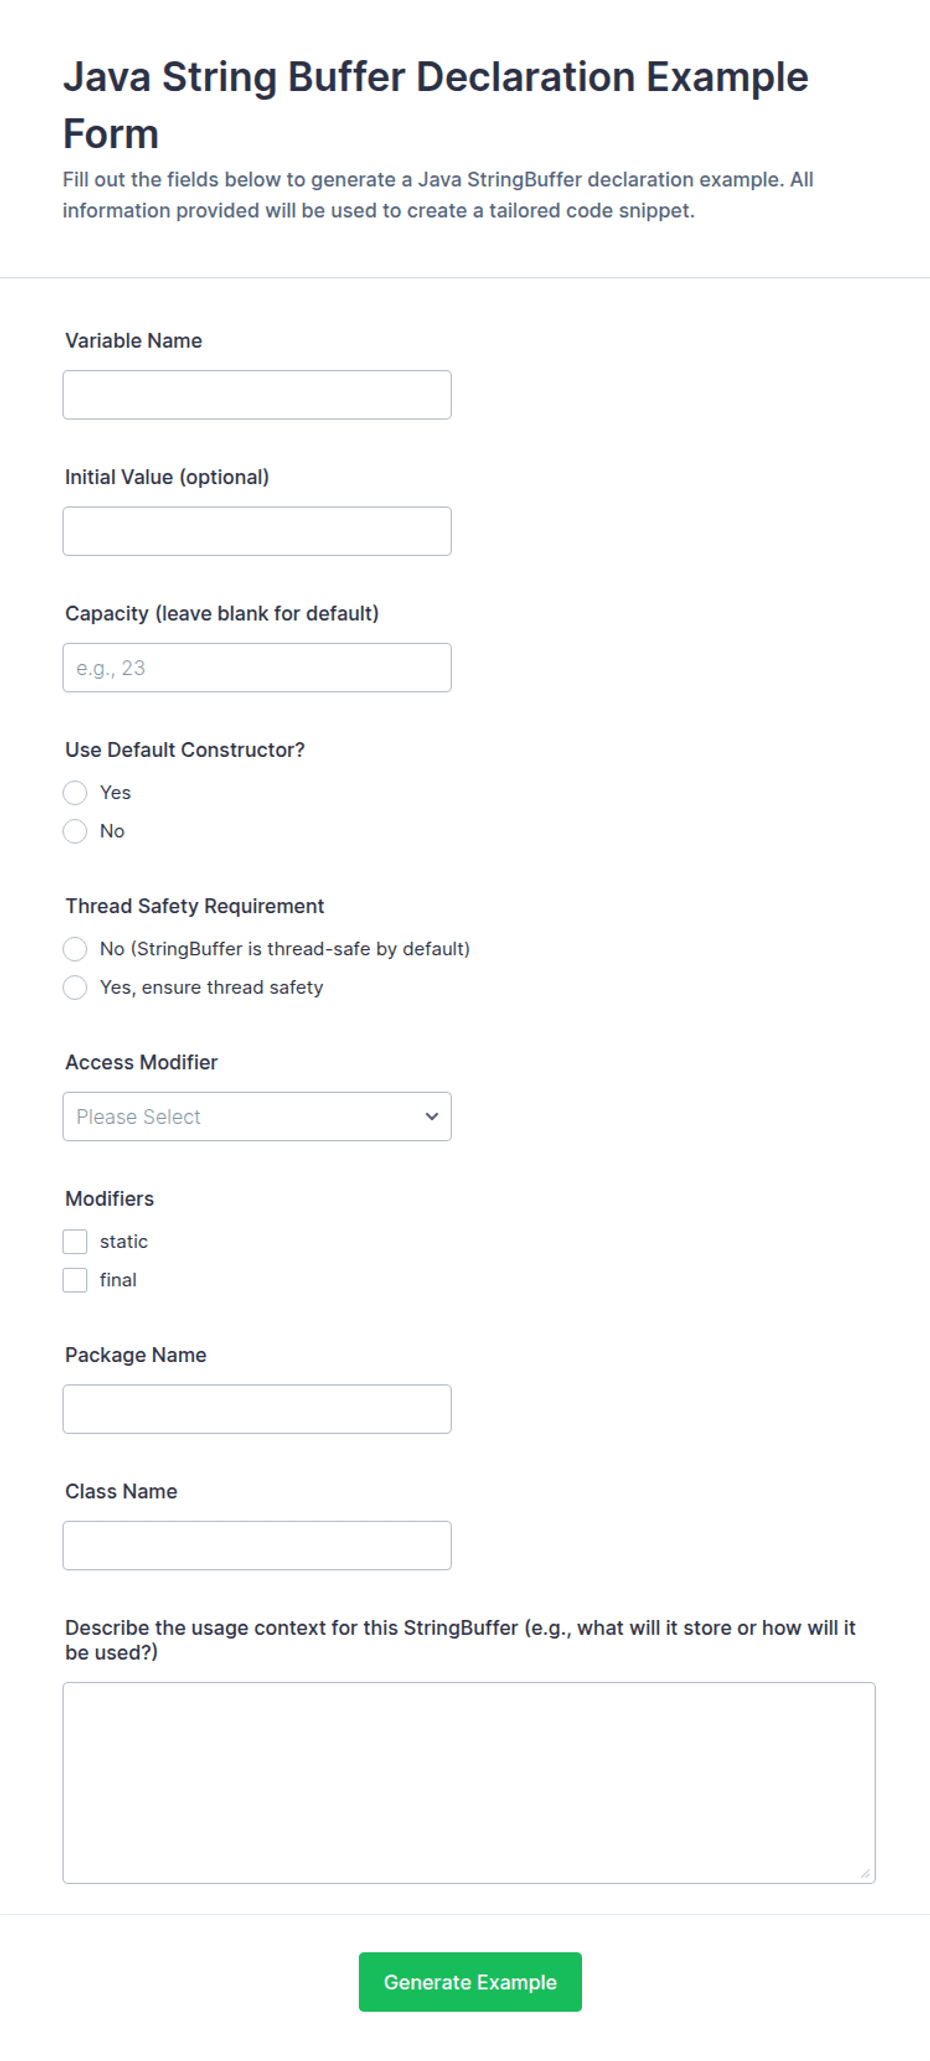The height and width of the screenshot is (2061, 930).
Task: Click the Variable Name input field
Action: pyautogui.click(x=257, y=395)
